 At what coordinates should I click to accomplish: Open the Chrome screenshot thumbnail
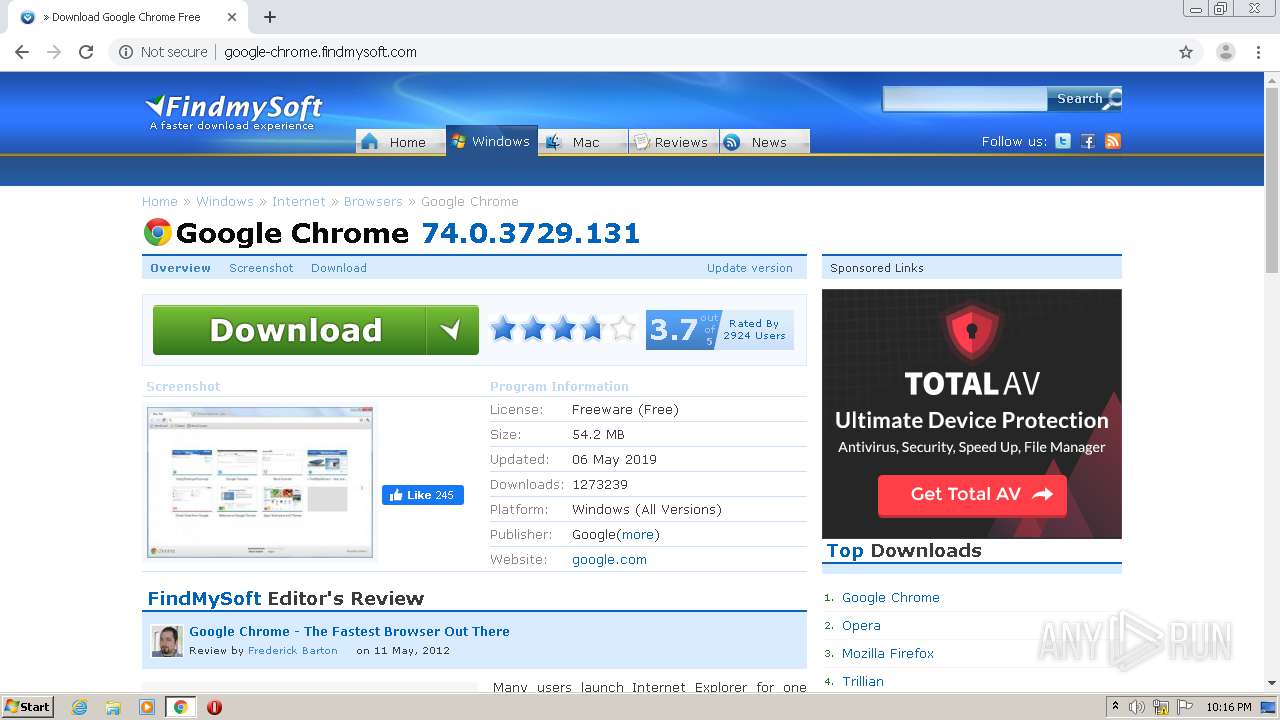tap(260, 482)
